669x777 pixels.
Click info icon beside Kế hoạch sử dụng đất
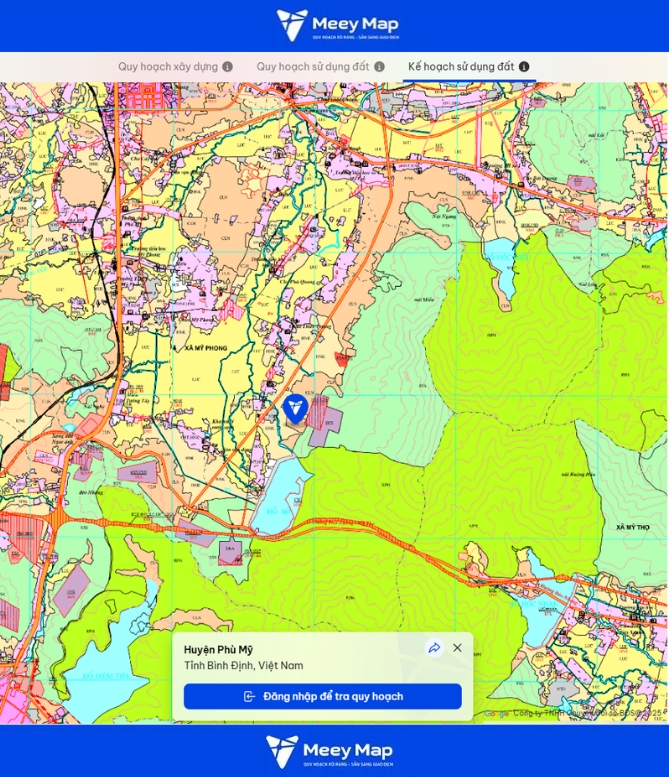point(524,67)
